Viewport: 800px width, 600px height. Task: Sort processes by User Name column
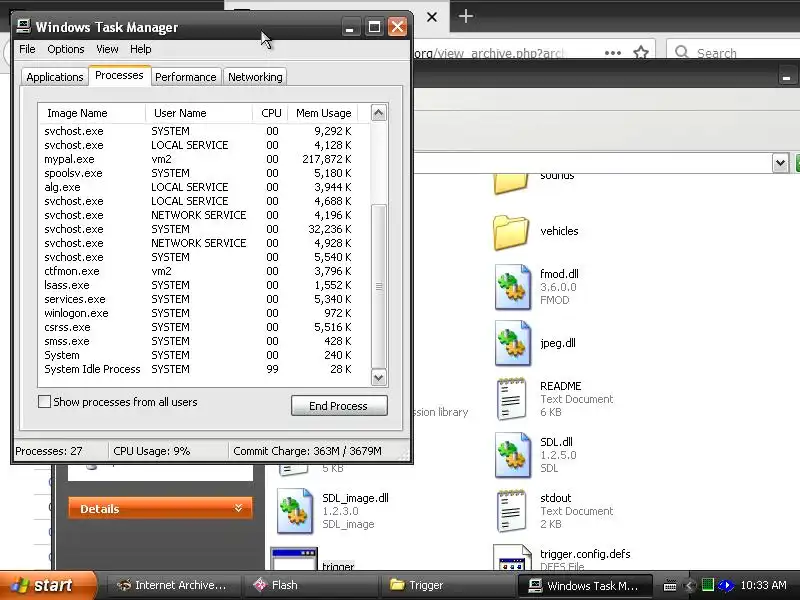click(x=199, y=113)
